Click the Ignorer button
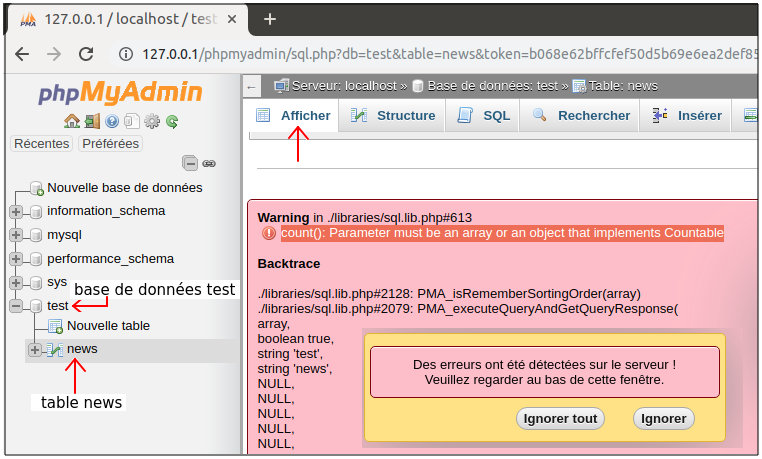The image size is (762, 459). [664, 419]
